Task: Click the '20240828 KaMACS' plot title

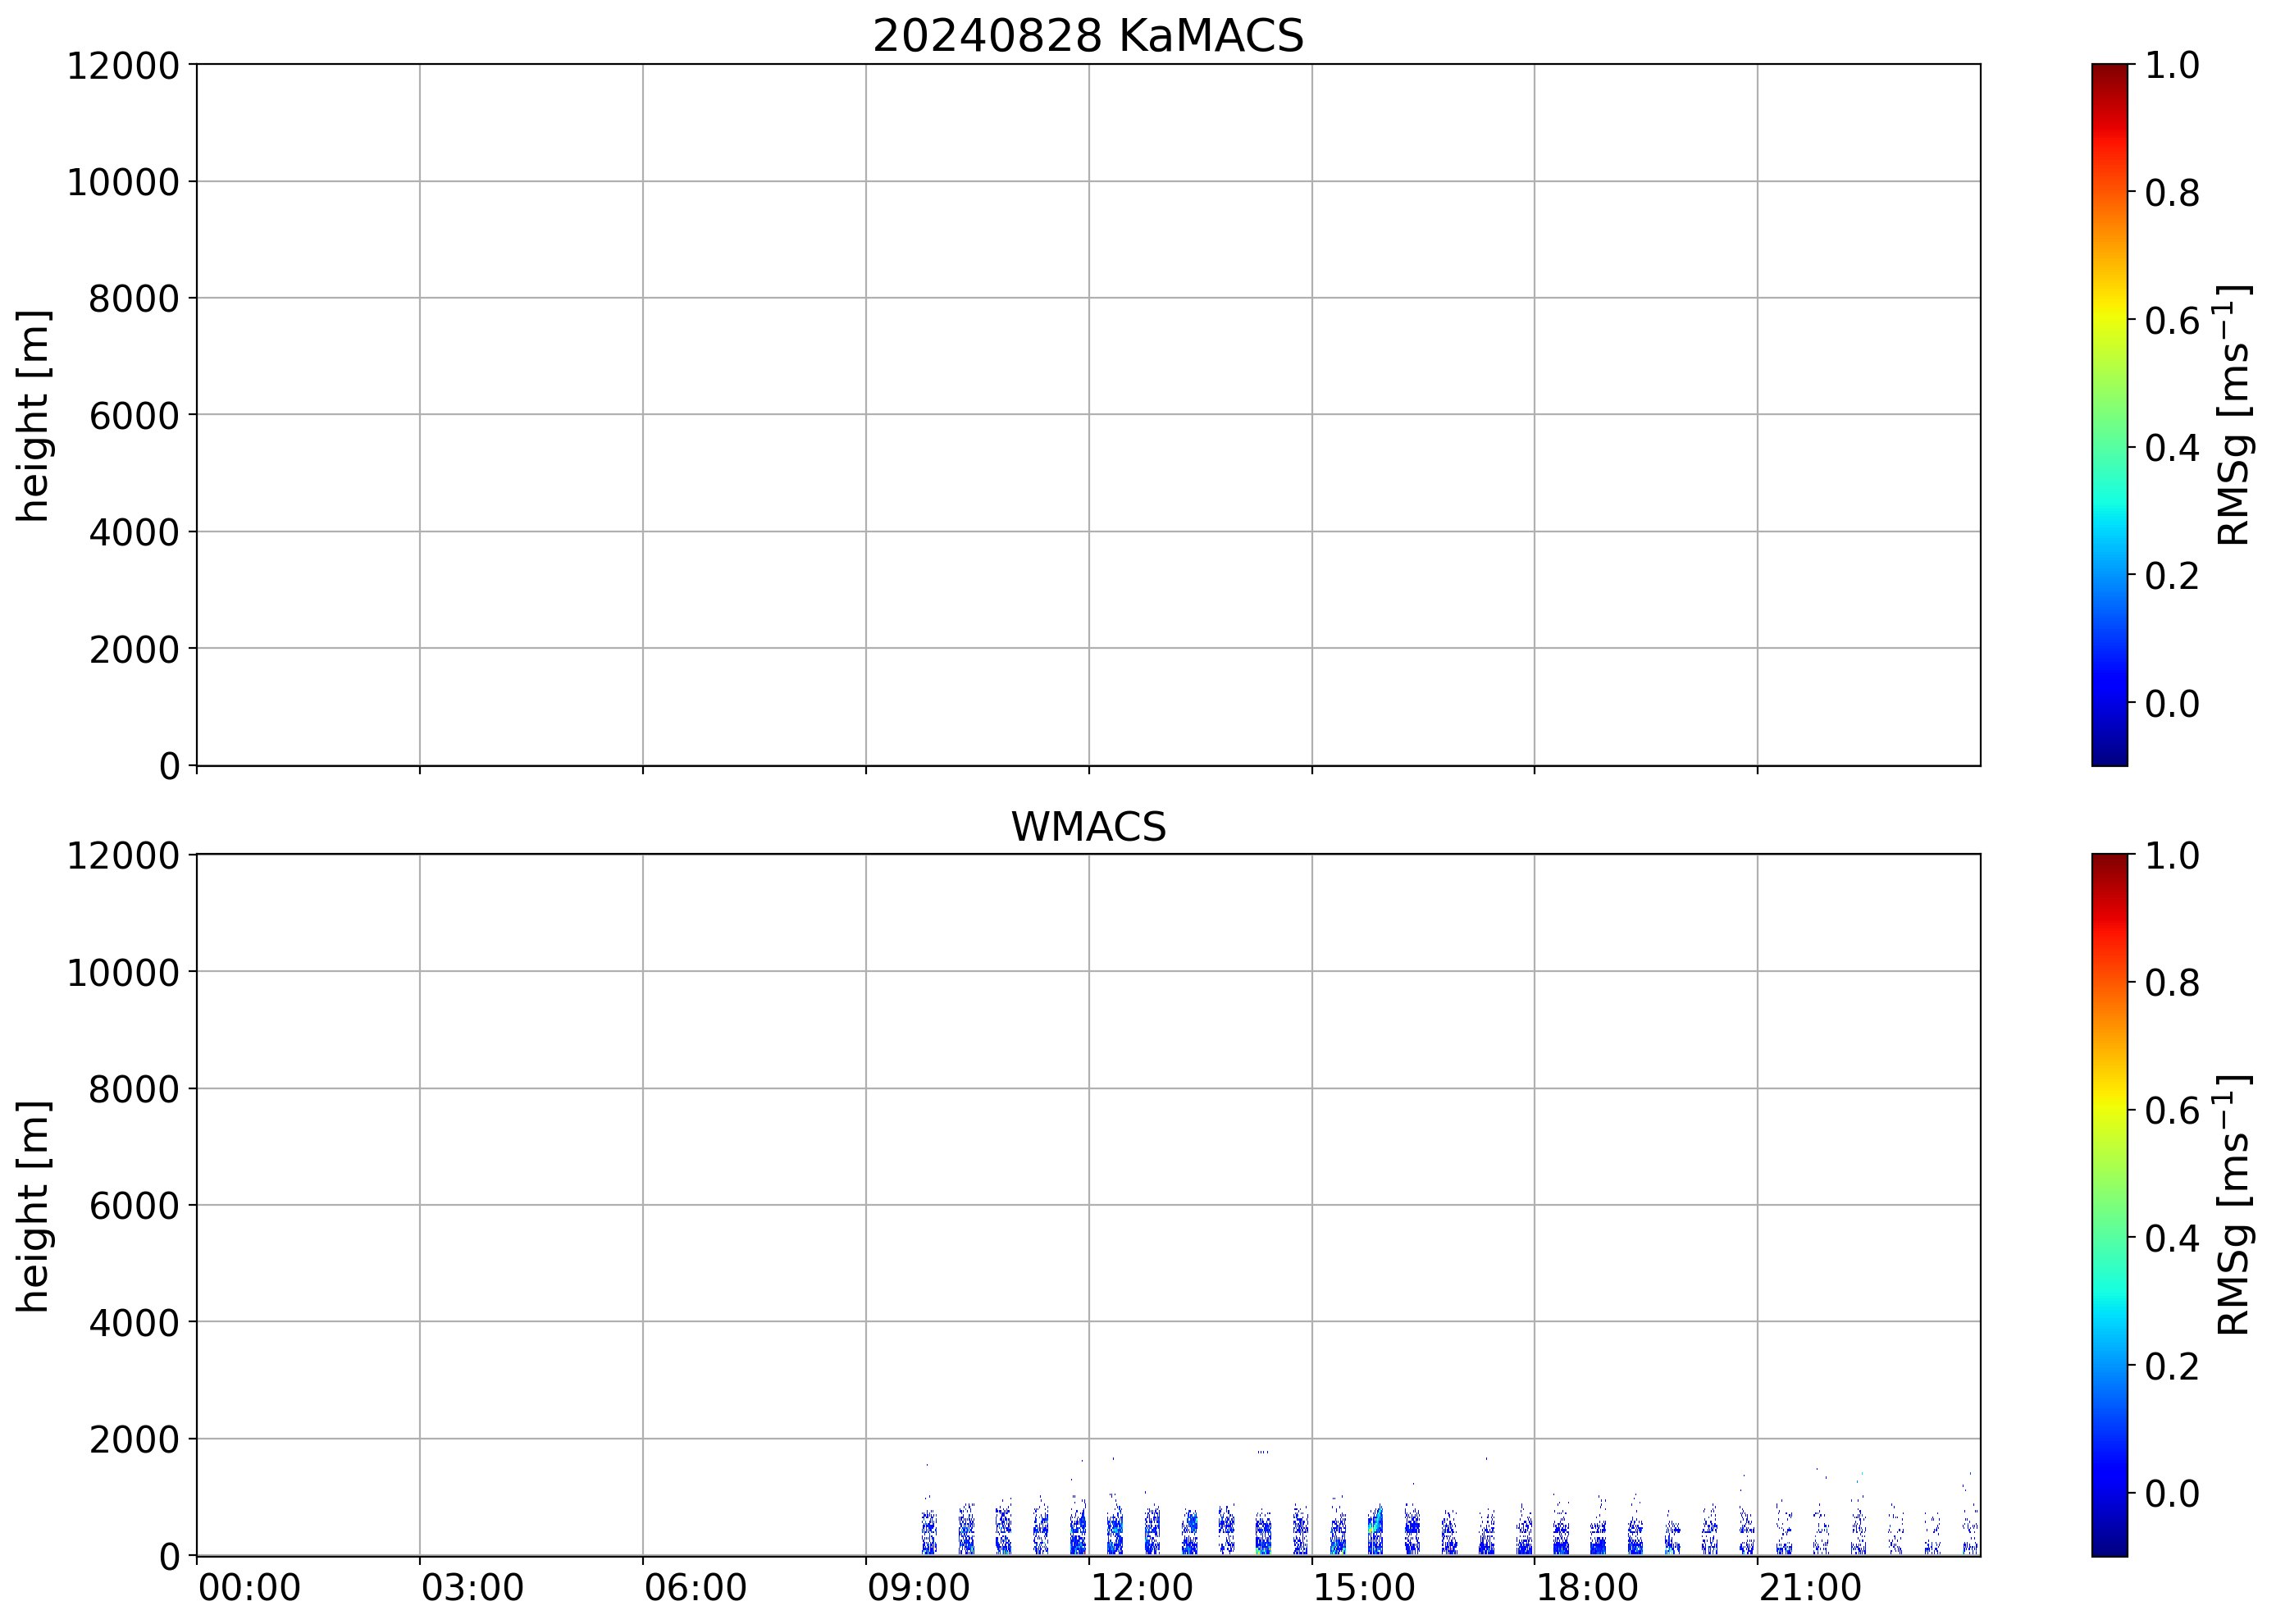Action: [1088, 37]
